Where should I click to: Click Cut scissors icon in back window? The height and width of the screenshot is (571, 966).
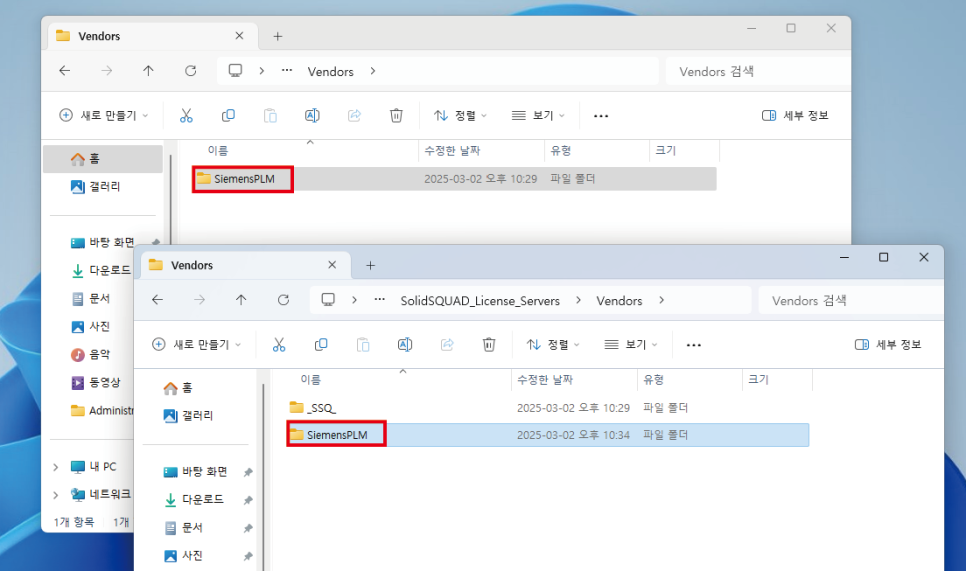(x=186, y=116)
